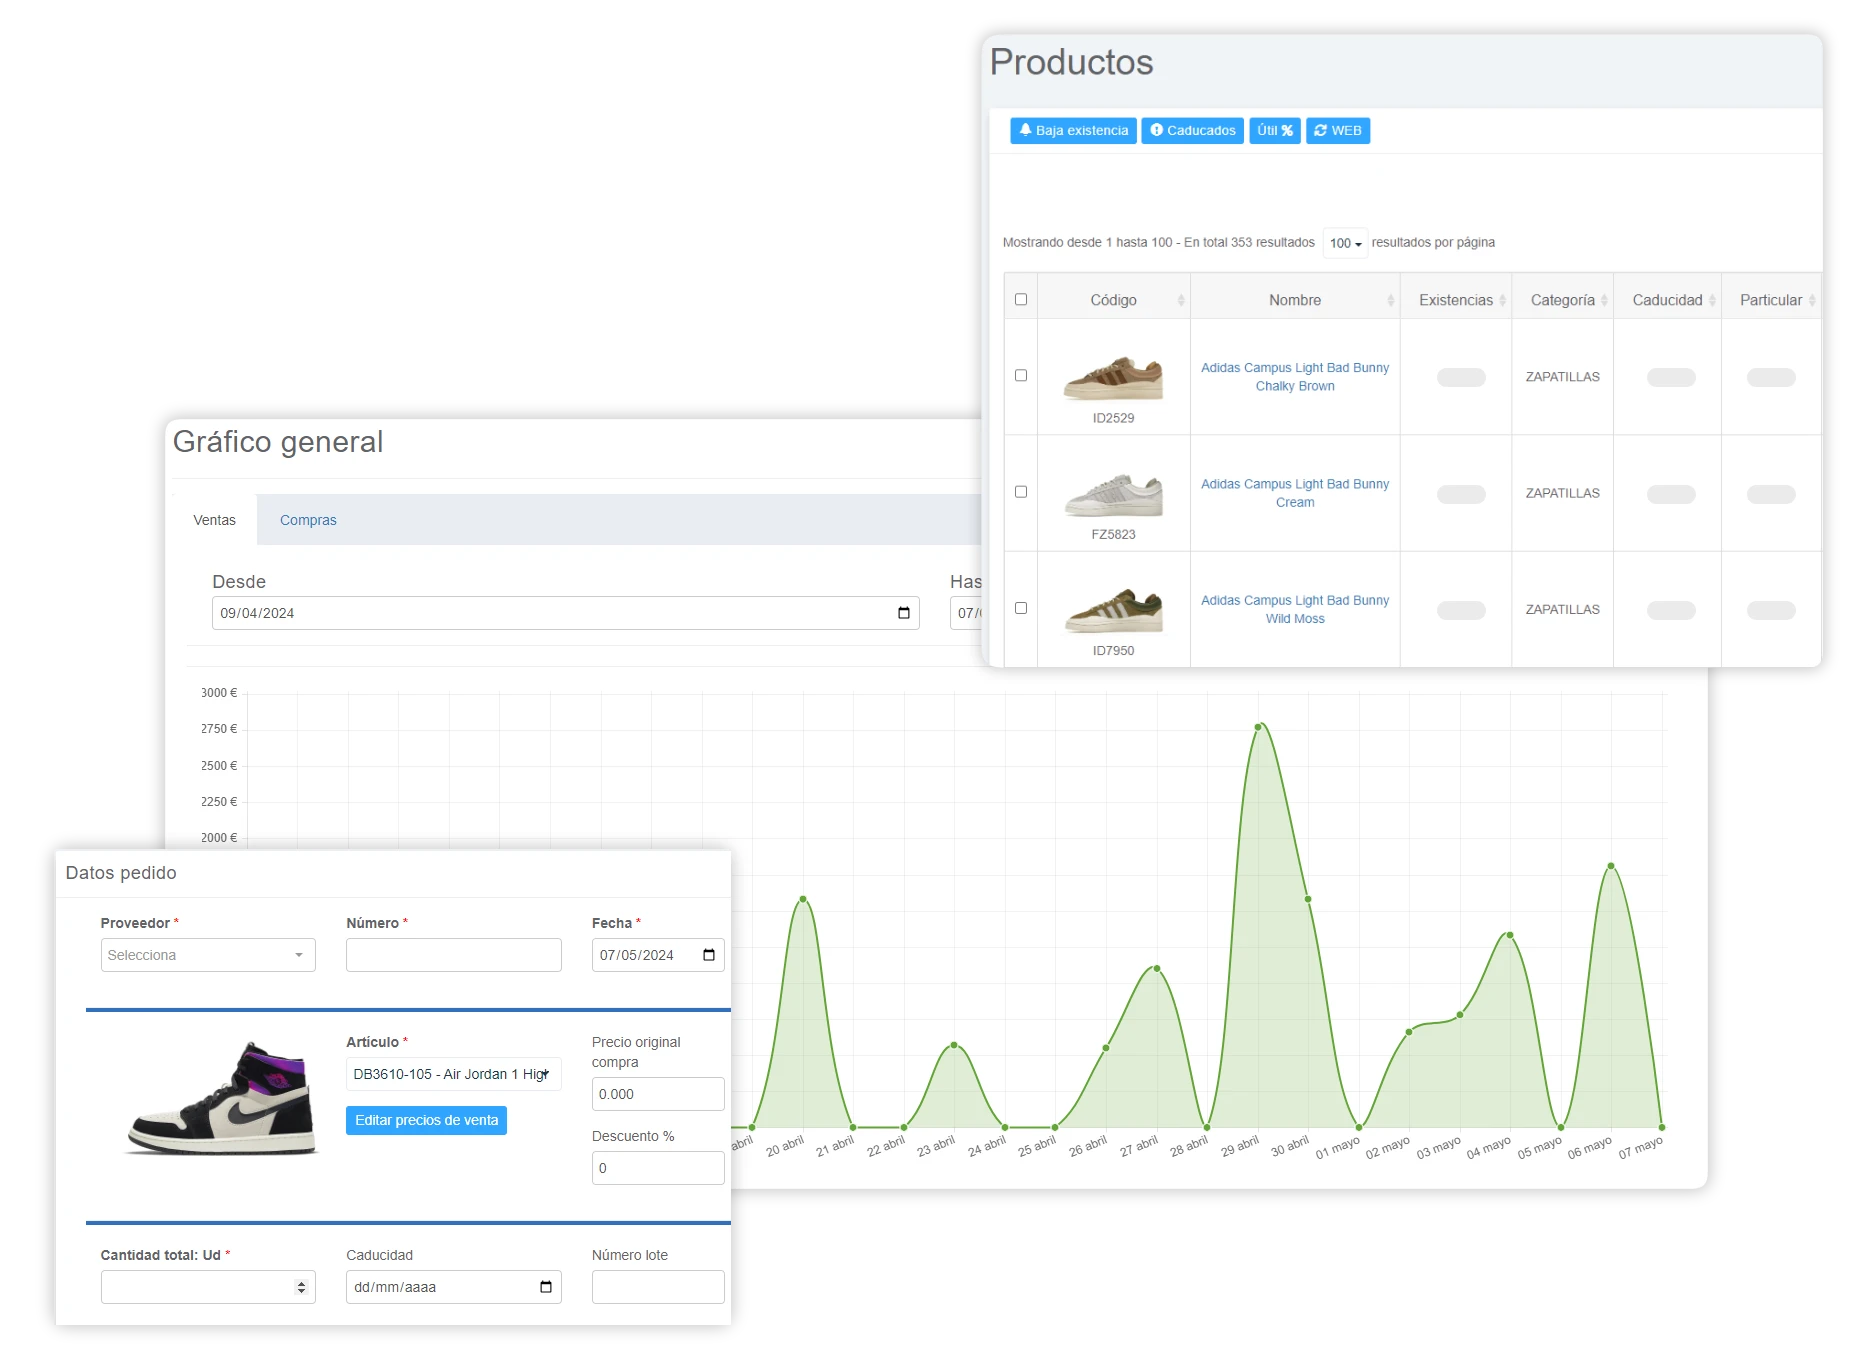Click the Baja existencia bell button
Viewport: 1851px width, 1359px height.
[x=1073, y=131]
